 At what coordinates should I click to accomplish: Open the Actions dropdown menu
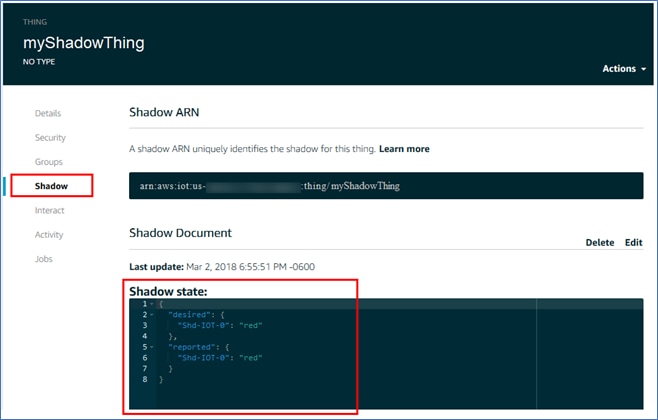(622, 69)
